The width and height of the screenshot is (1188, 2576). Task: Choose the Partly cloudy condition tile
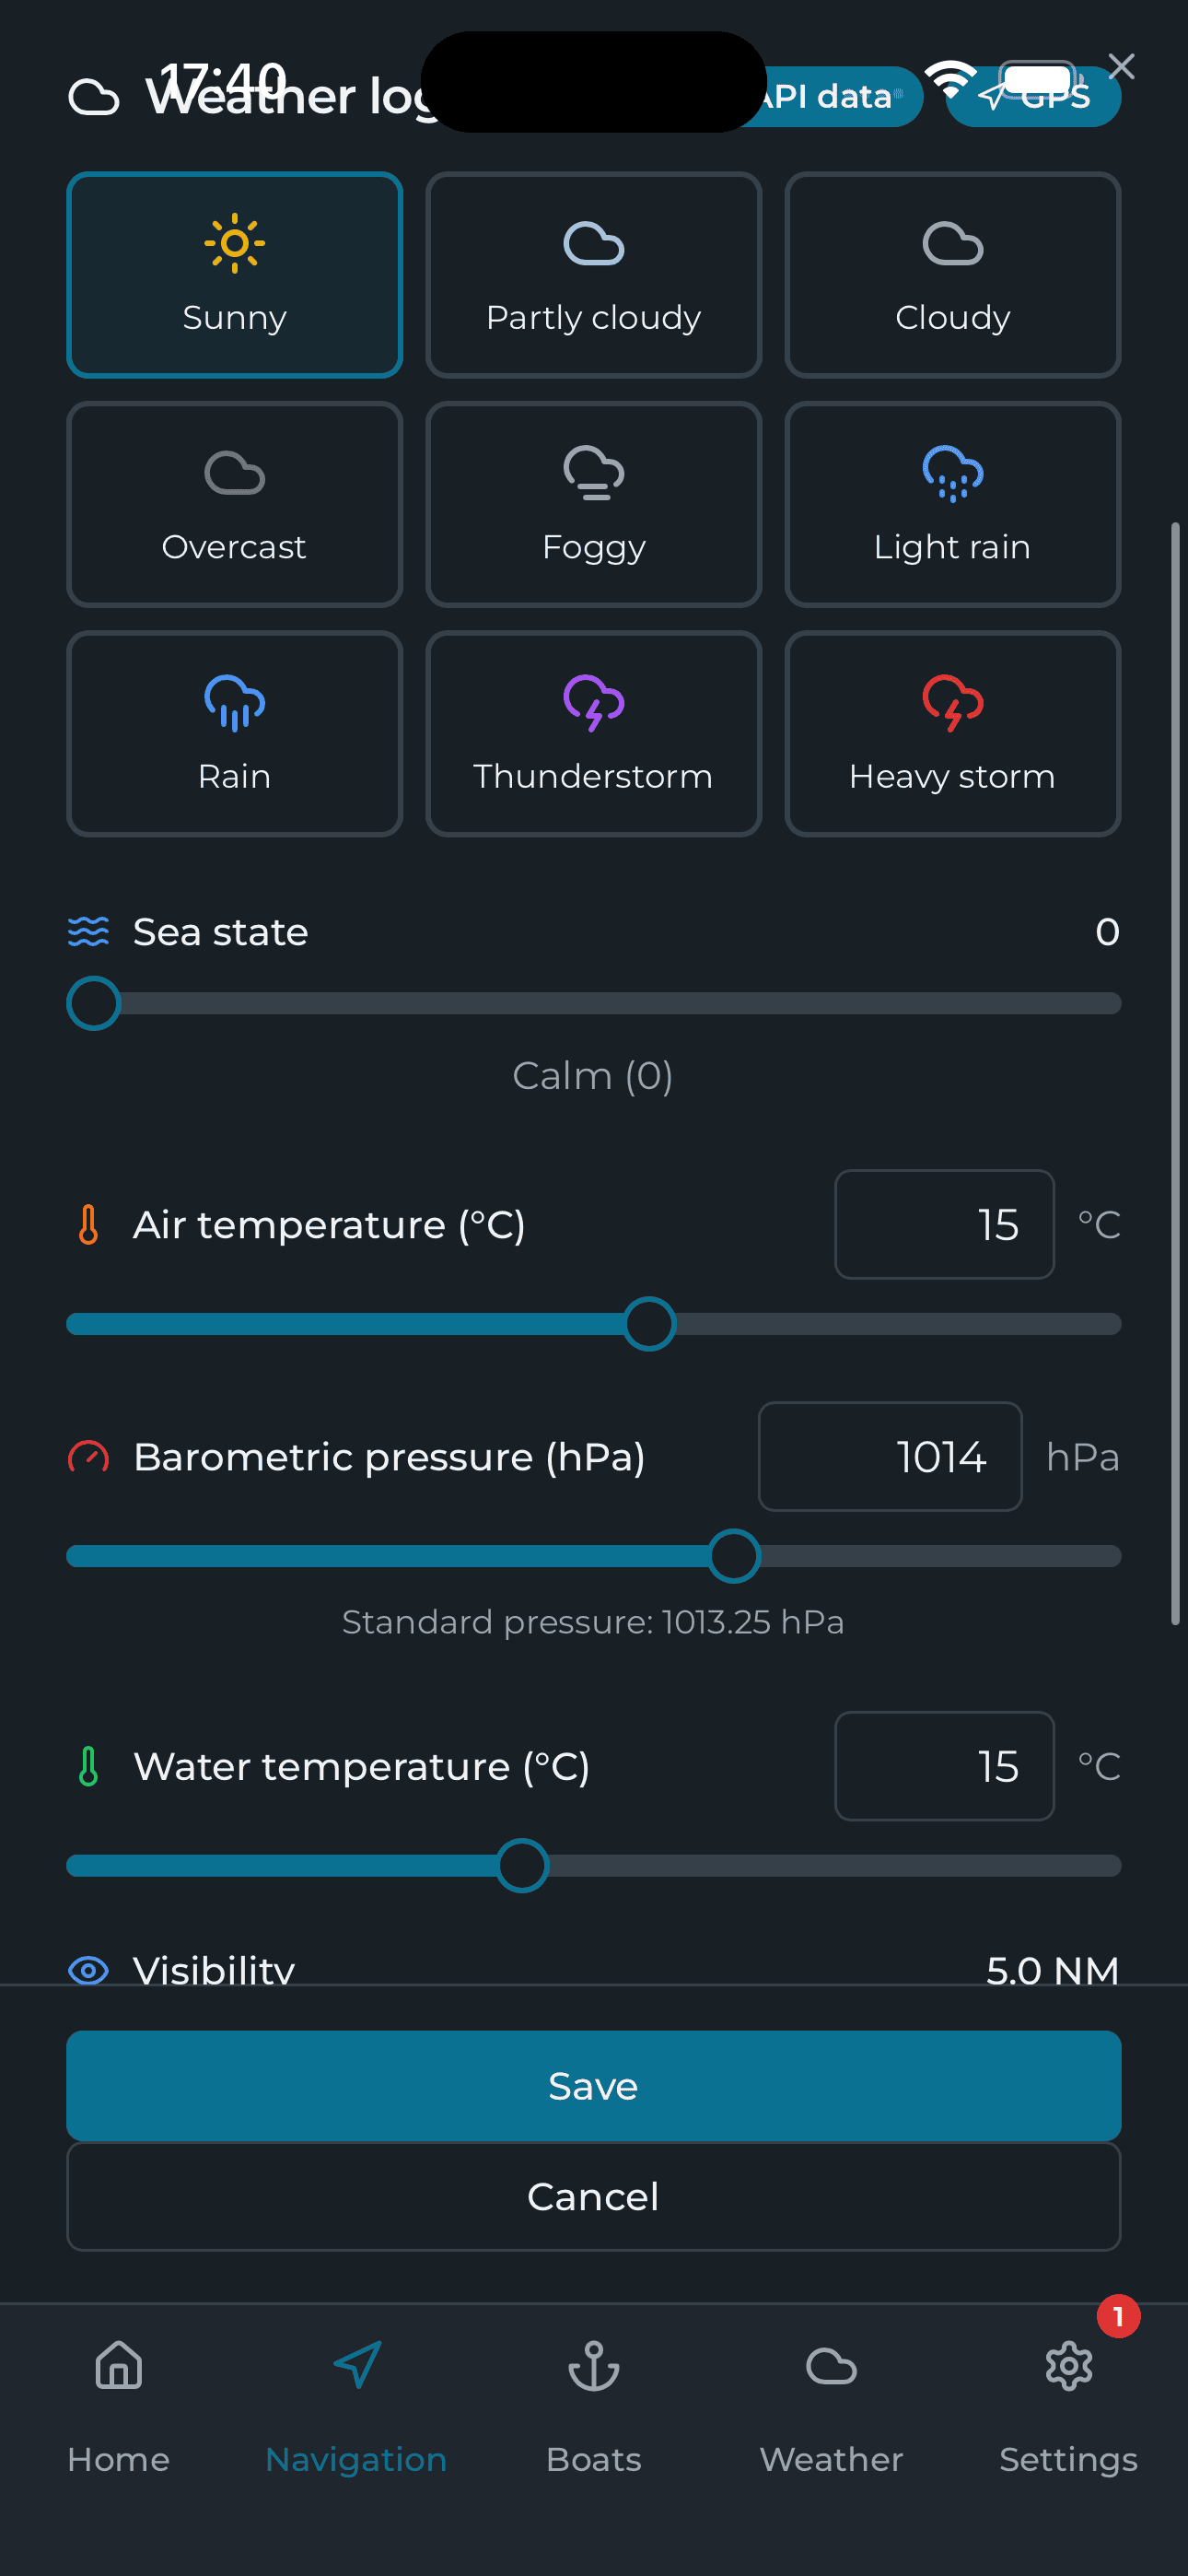tap(593, 275)
